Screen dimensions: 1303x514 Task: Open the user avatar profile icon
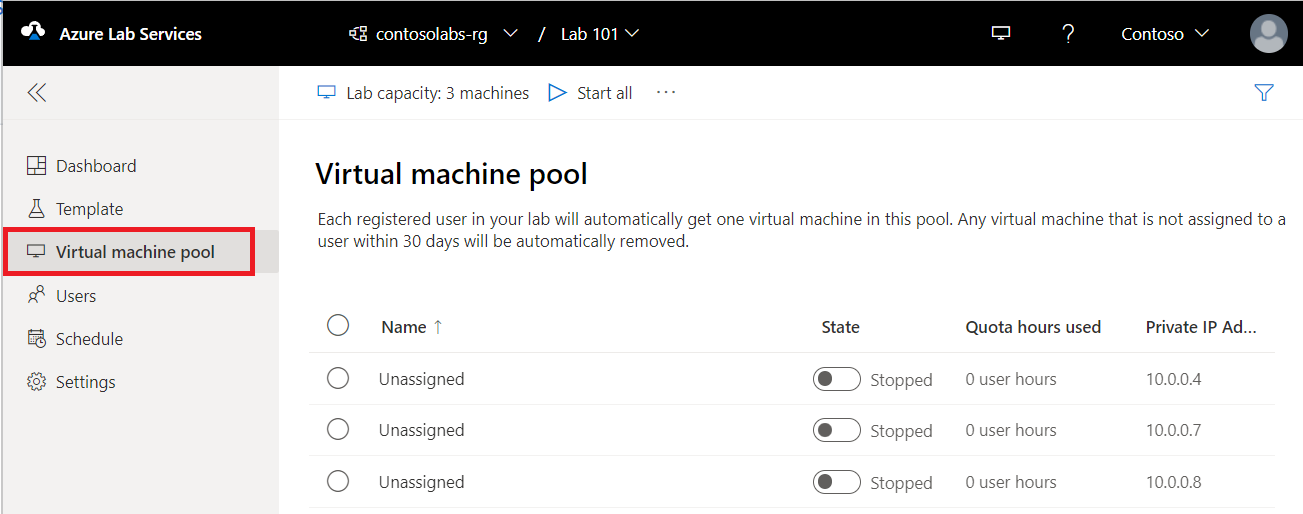click(1268, 33)
